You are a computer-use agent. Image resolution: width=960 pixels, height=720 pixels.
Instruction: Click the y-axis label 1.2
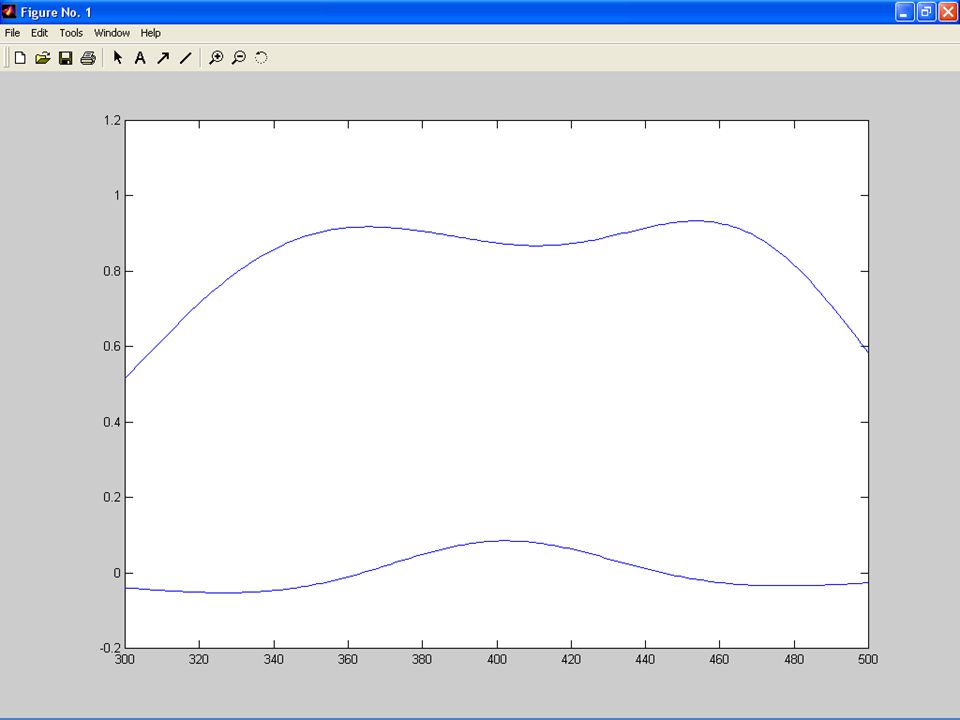tap(112, 120)
